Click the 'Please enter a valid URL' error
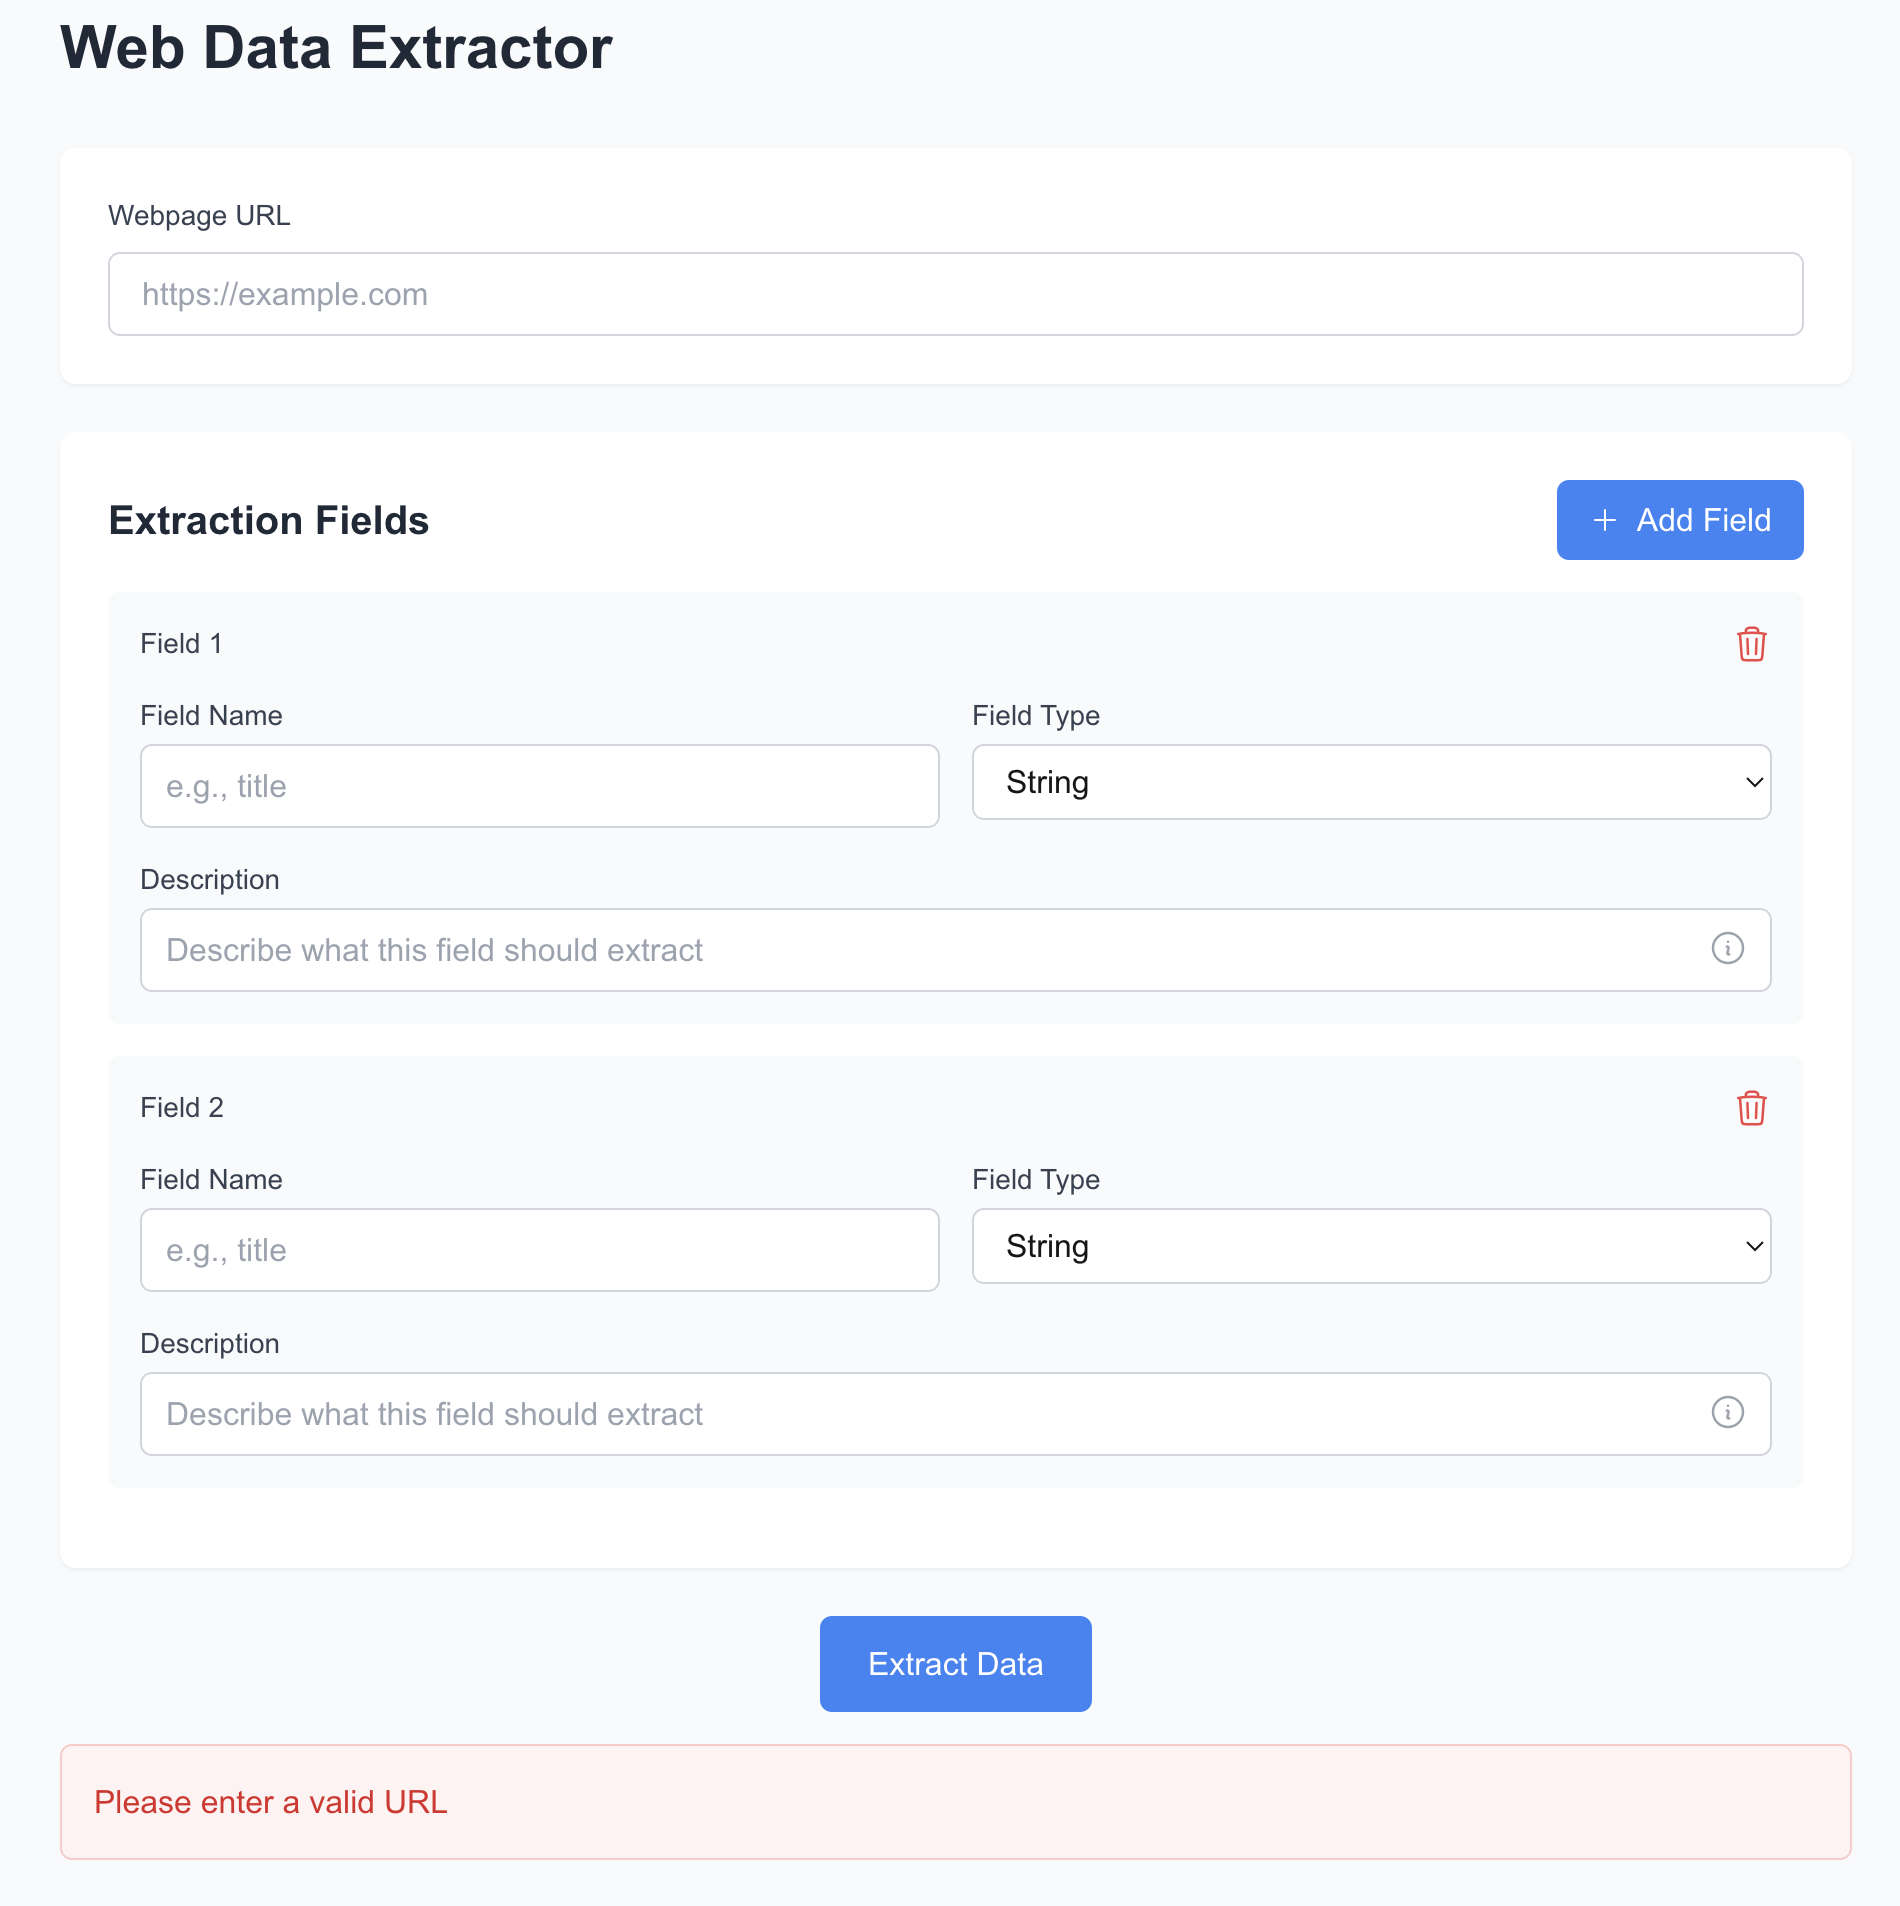Screen dimensions: 1900x1906 tap(271, 1802)
